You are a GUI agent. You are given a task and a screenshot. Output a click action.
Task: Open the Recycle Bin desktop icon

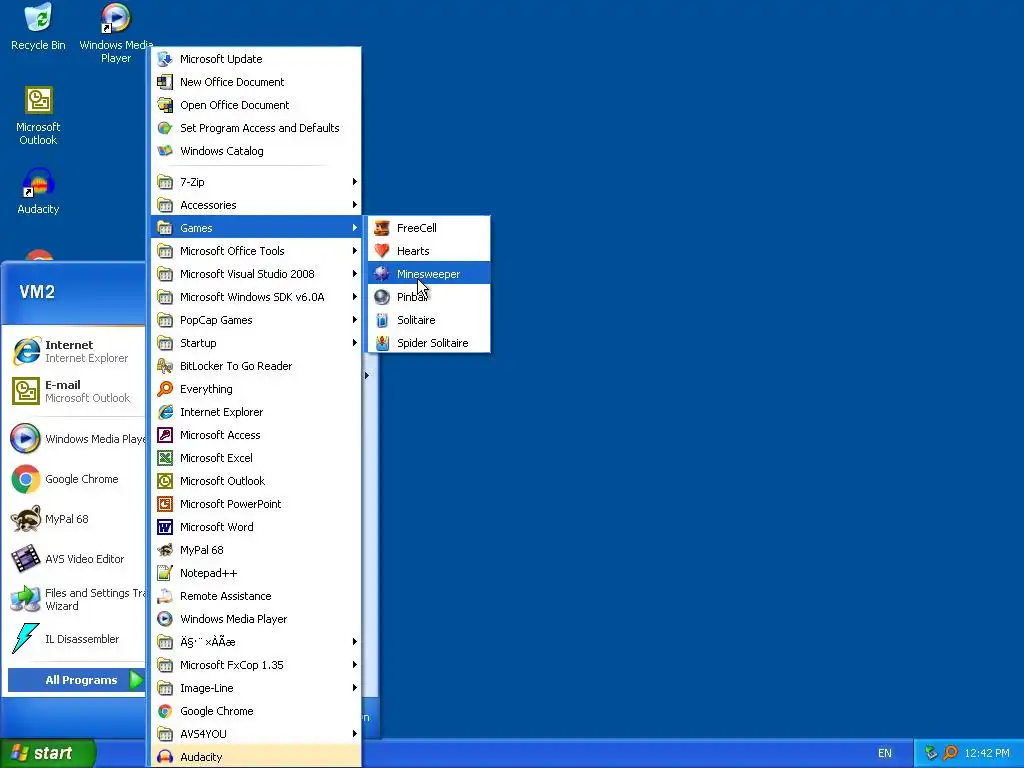tap(38, 27)
